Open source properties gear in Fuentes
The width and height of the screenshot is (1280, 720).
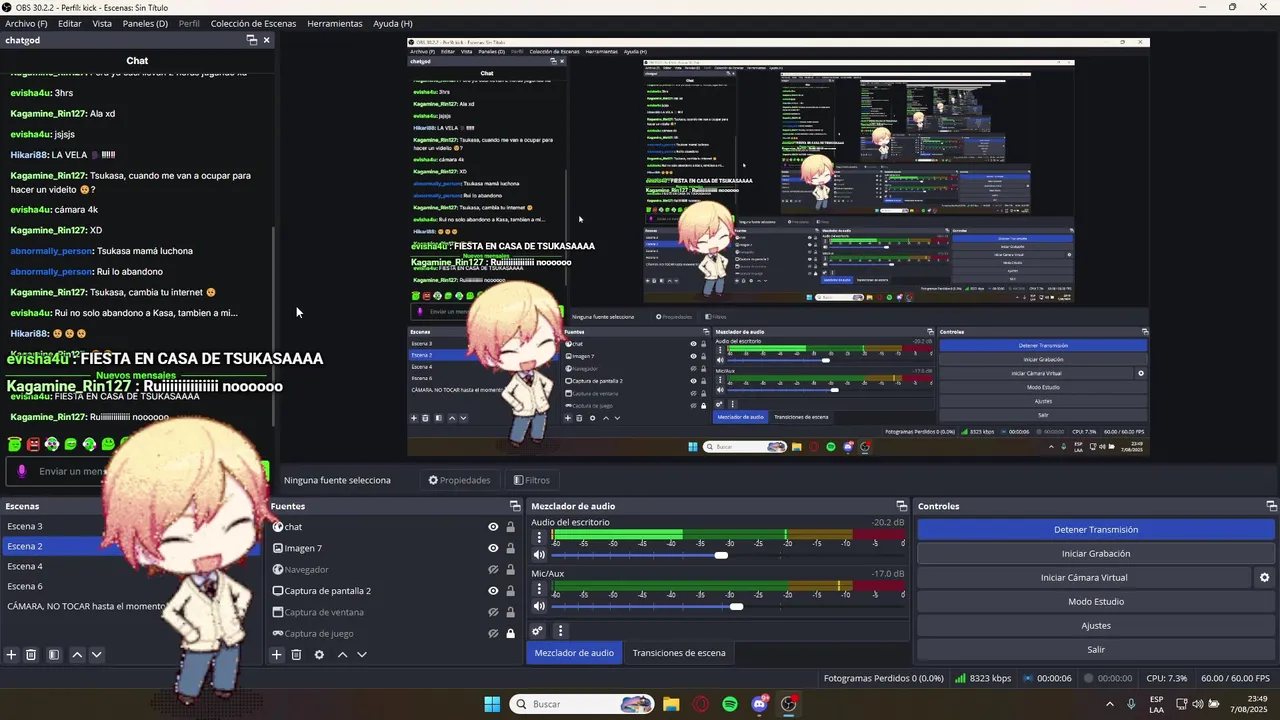tap(319, 655)
